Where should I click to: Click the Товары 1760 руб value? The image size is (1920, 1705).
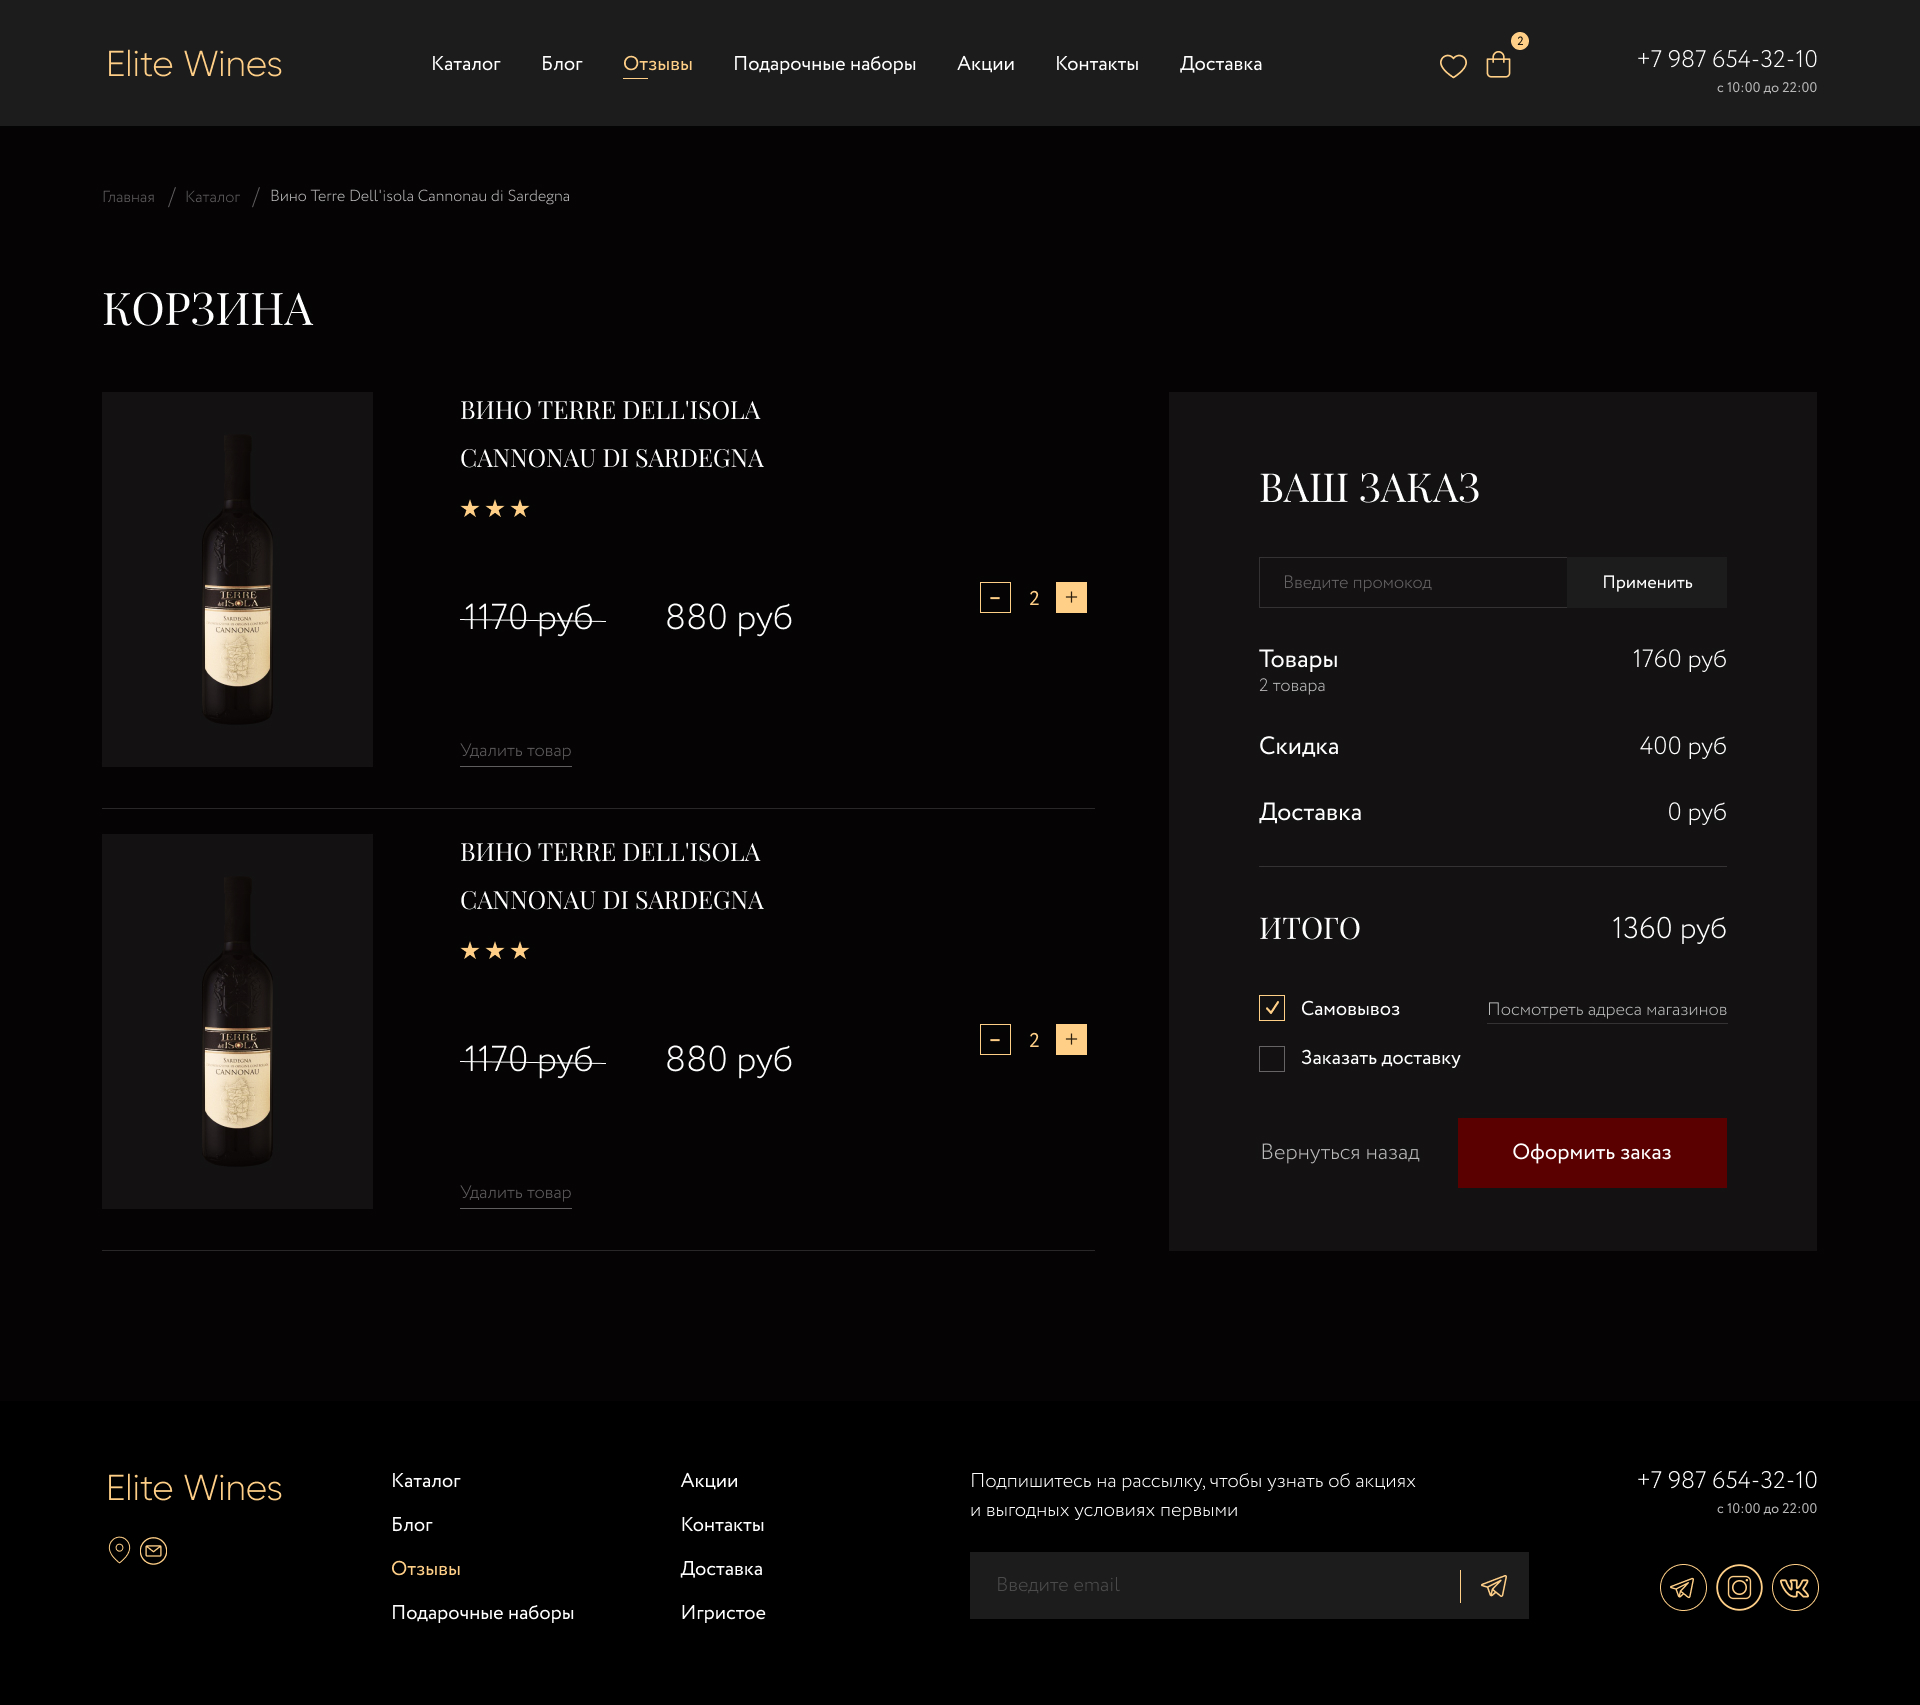pyautogui.click(x=1679, y=659)
